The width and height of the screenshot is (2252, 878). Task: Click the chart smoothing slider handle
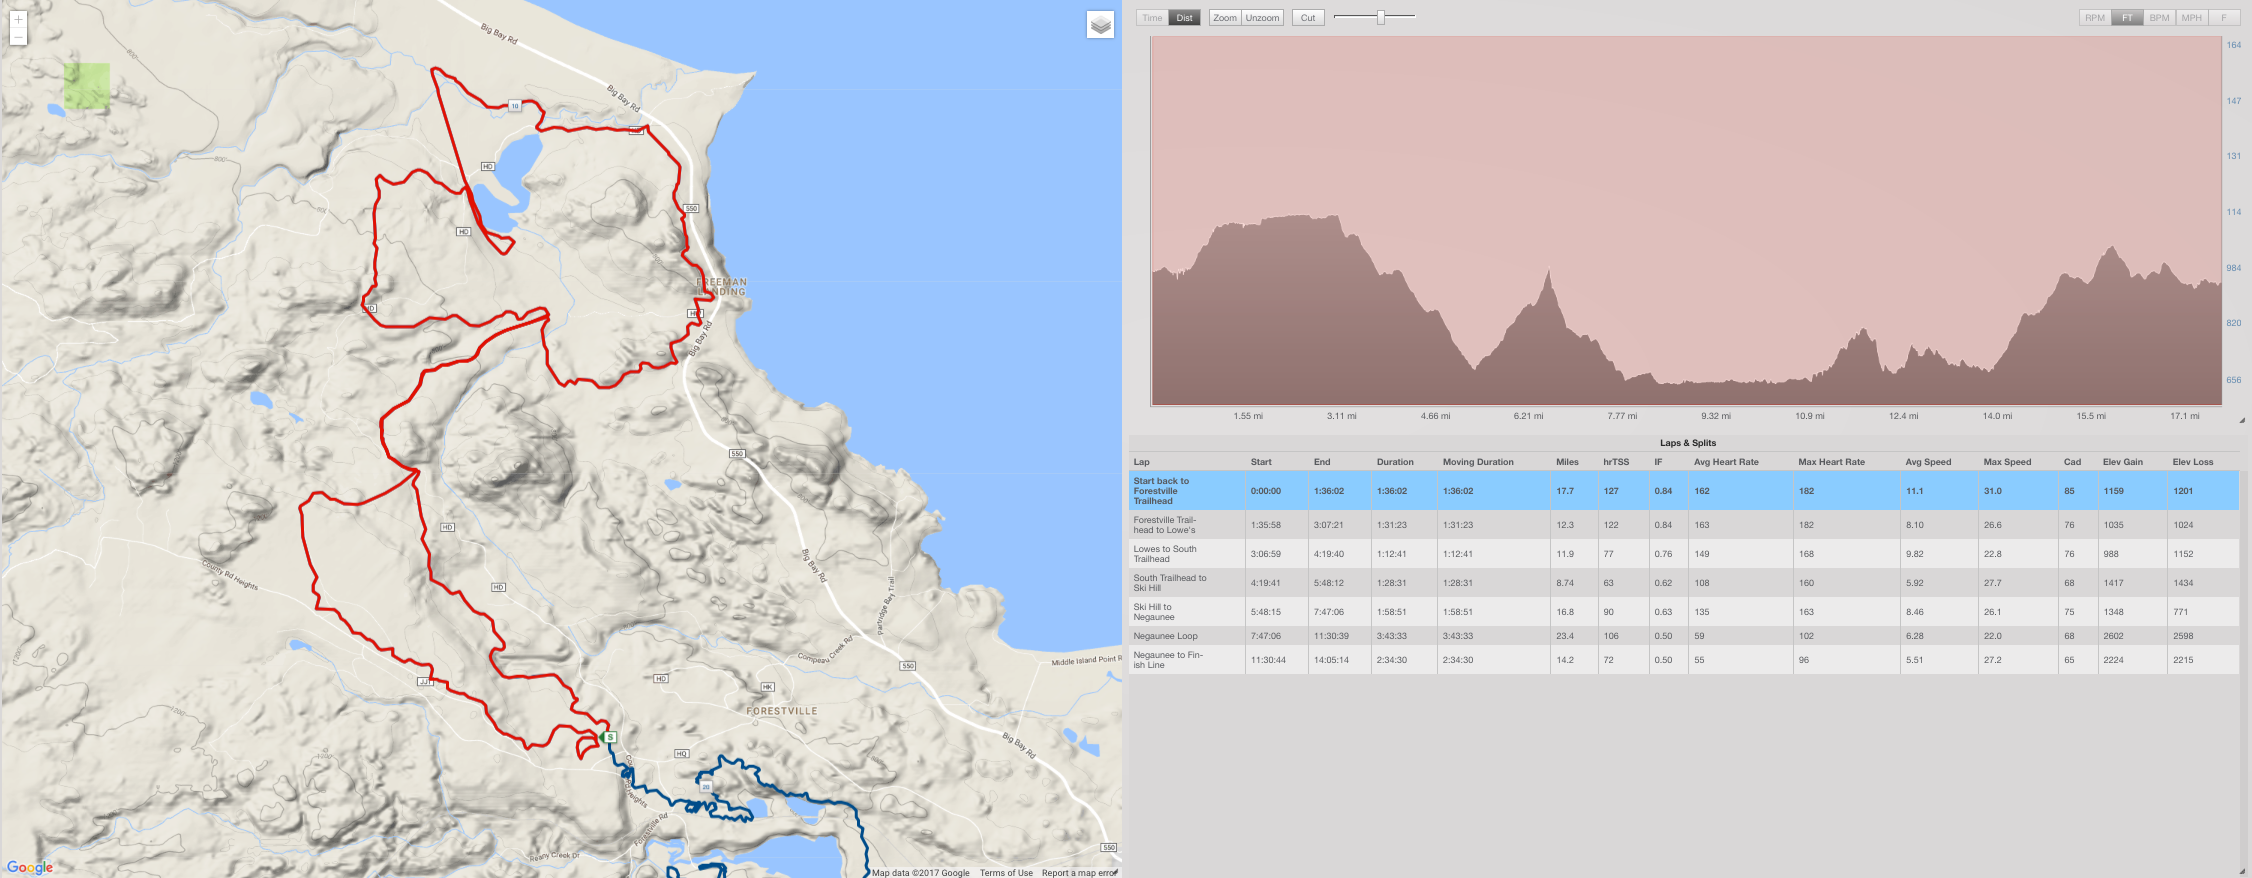click(x=1381, y=17)
